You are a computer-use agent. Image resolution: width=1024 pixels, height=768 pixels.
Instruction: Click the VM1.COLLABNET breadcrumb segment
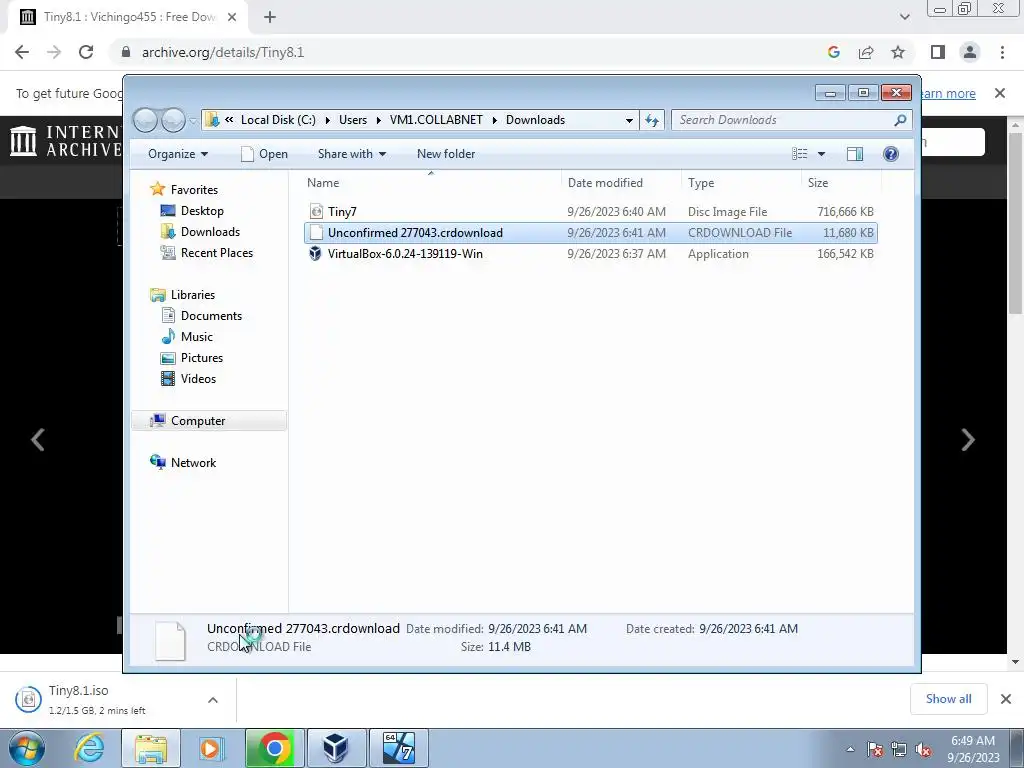[436, 120]
